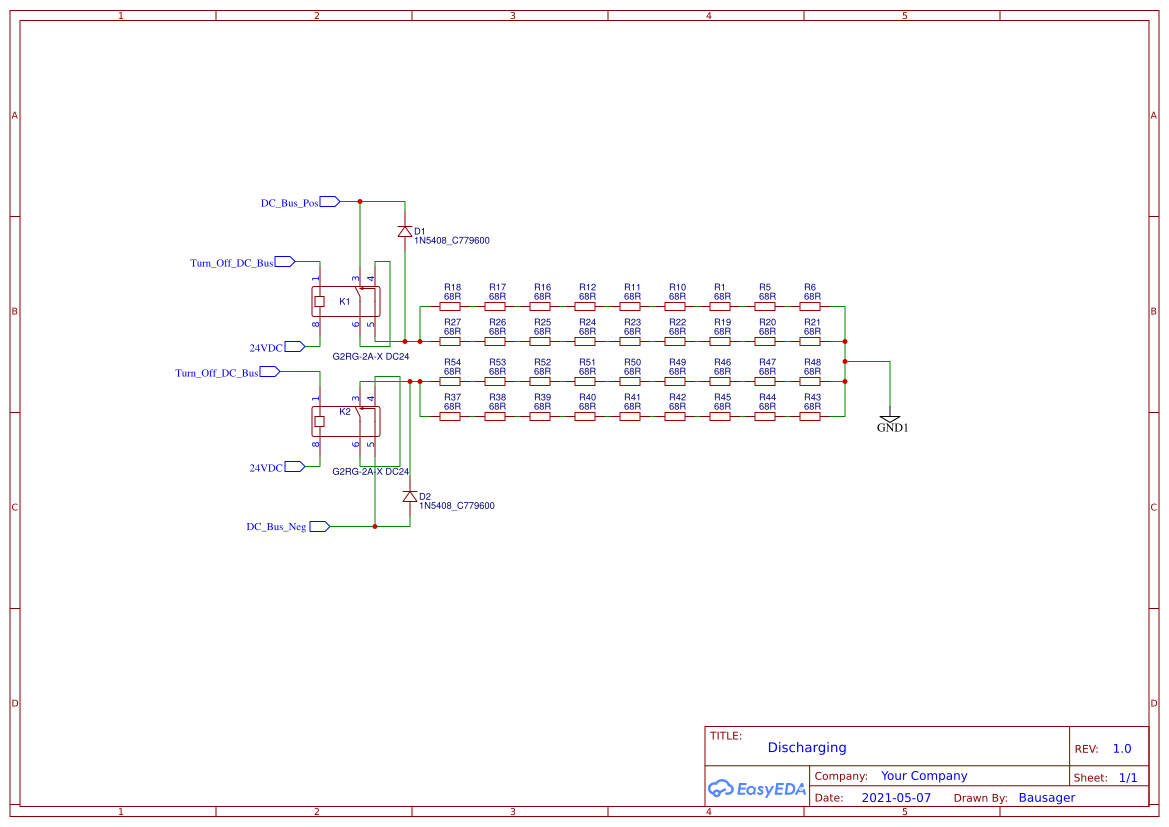Screen dimensions: 1169x827
Task: Select resistor R18 symbol
Action: coord(451,307)
